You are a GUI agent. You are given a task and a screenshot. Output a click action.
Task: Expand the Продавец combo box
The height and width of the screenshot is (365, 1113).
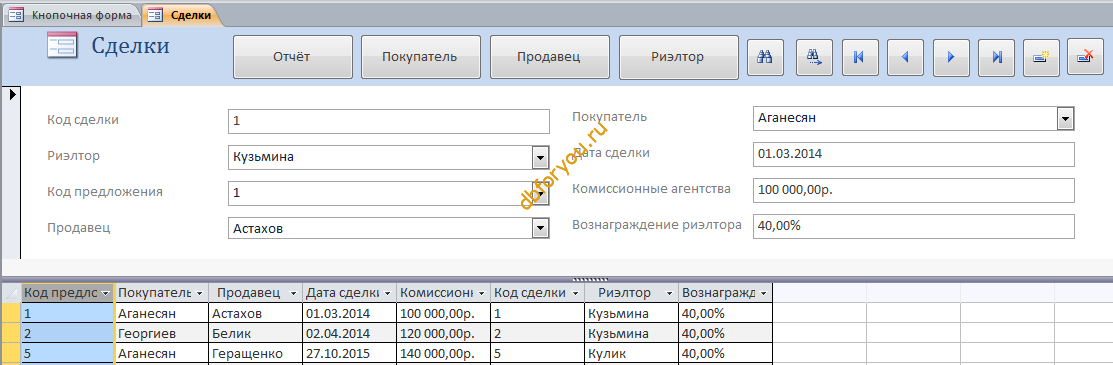pos(541,228)
